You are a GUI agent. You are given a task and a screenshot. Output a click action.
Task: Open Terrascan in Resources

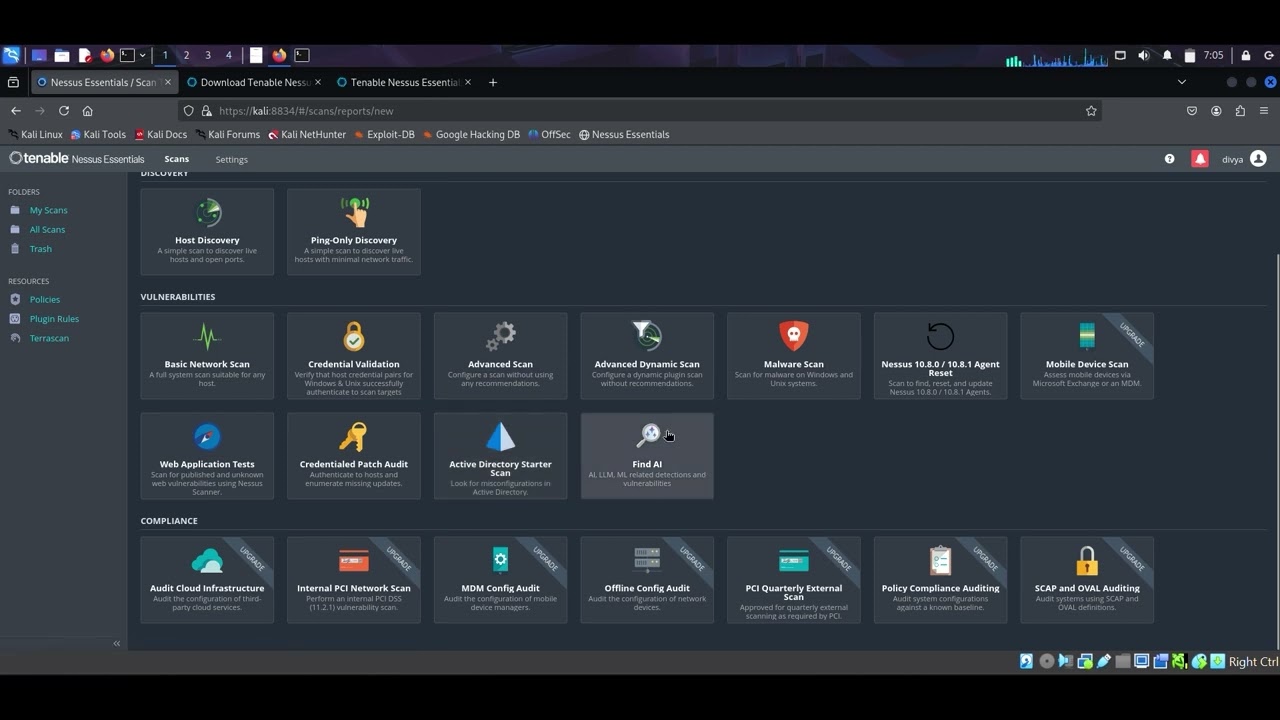tap(49, 338)
